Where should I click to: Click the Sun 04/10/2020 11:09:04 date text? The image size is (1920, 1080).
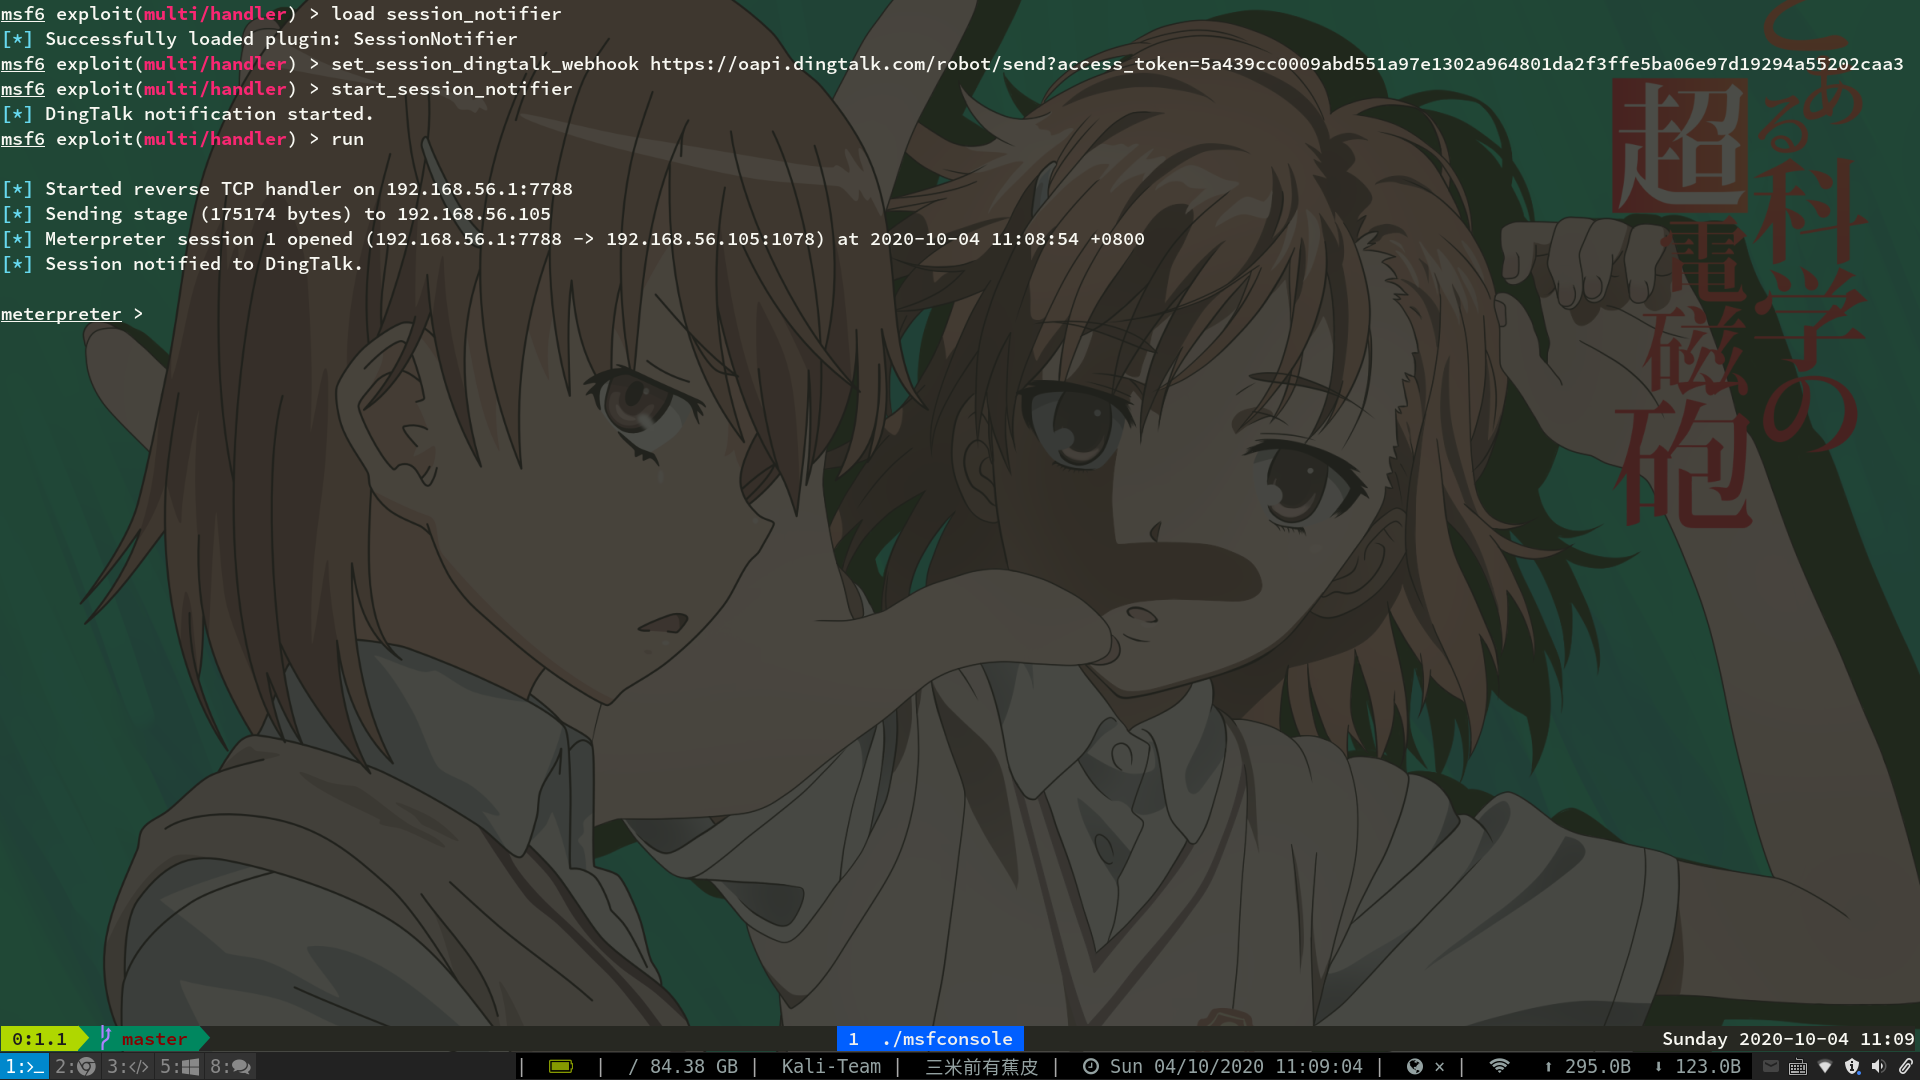[1236, 1067]
